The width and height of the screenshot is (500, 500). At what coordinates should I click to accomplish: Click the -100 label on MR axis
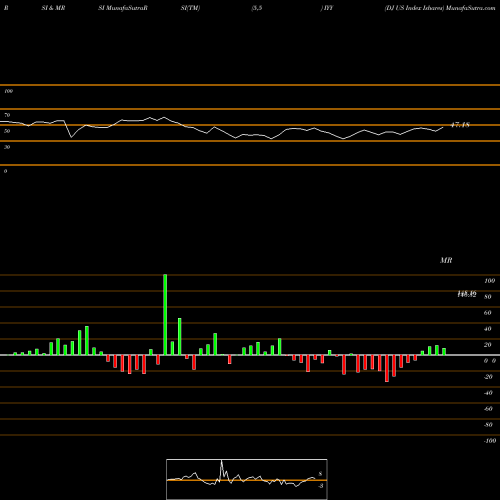click(x=490, y=441)
